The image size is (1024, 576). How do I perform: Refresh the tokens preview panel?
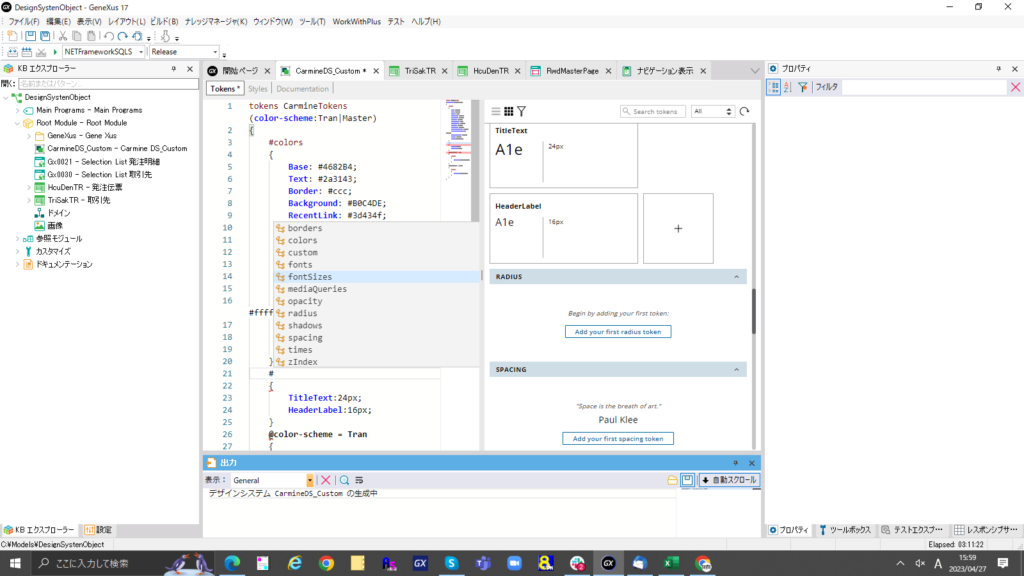[x=744, y=112]
